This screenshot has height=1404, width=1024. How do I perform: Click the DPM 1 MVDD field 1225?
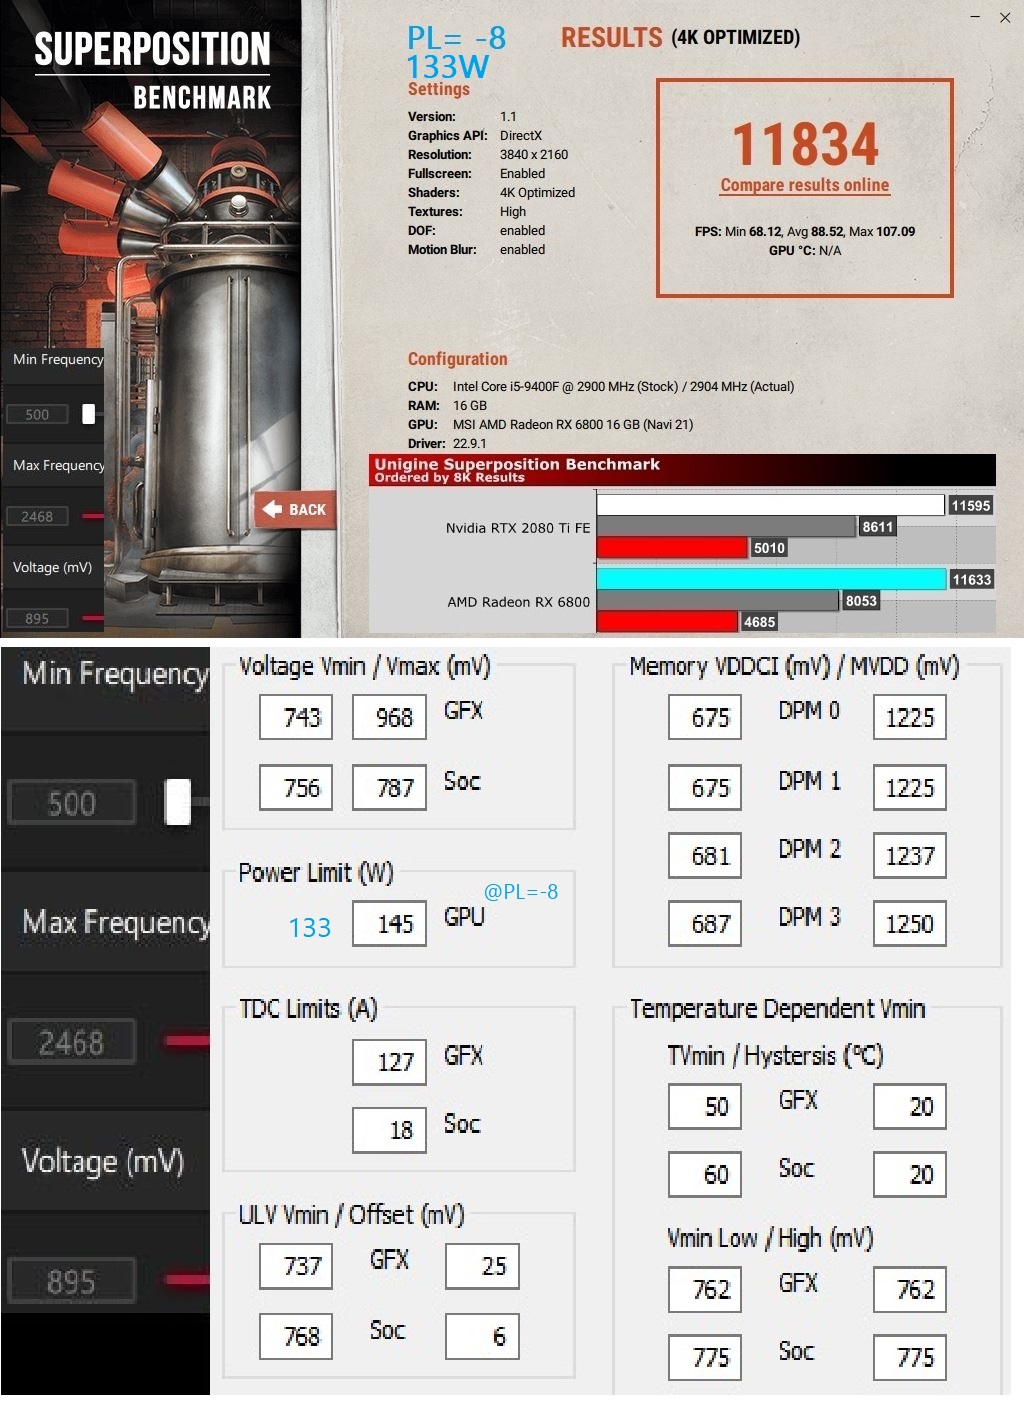click(910, 788)
